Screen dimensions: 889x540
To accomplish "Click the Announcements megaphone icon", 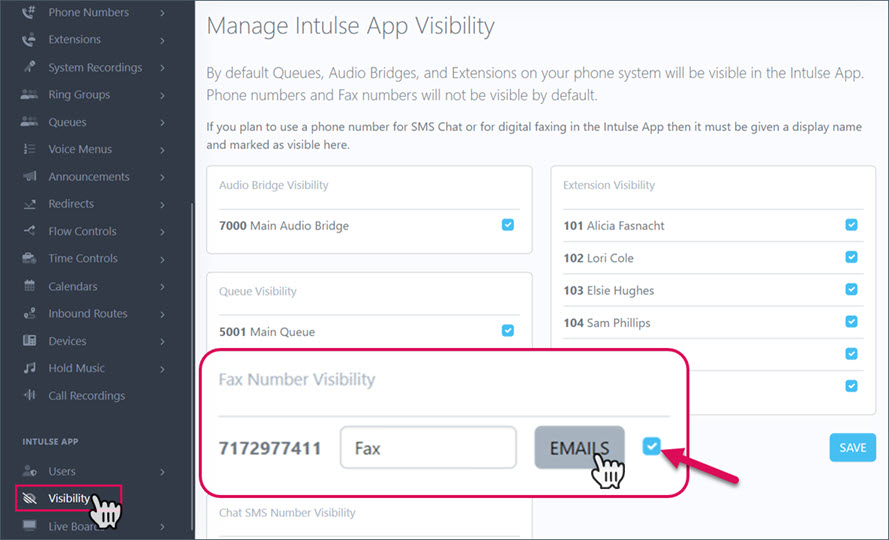I will coord(29,176).
